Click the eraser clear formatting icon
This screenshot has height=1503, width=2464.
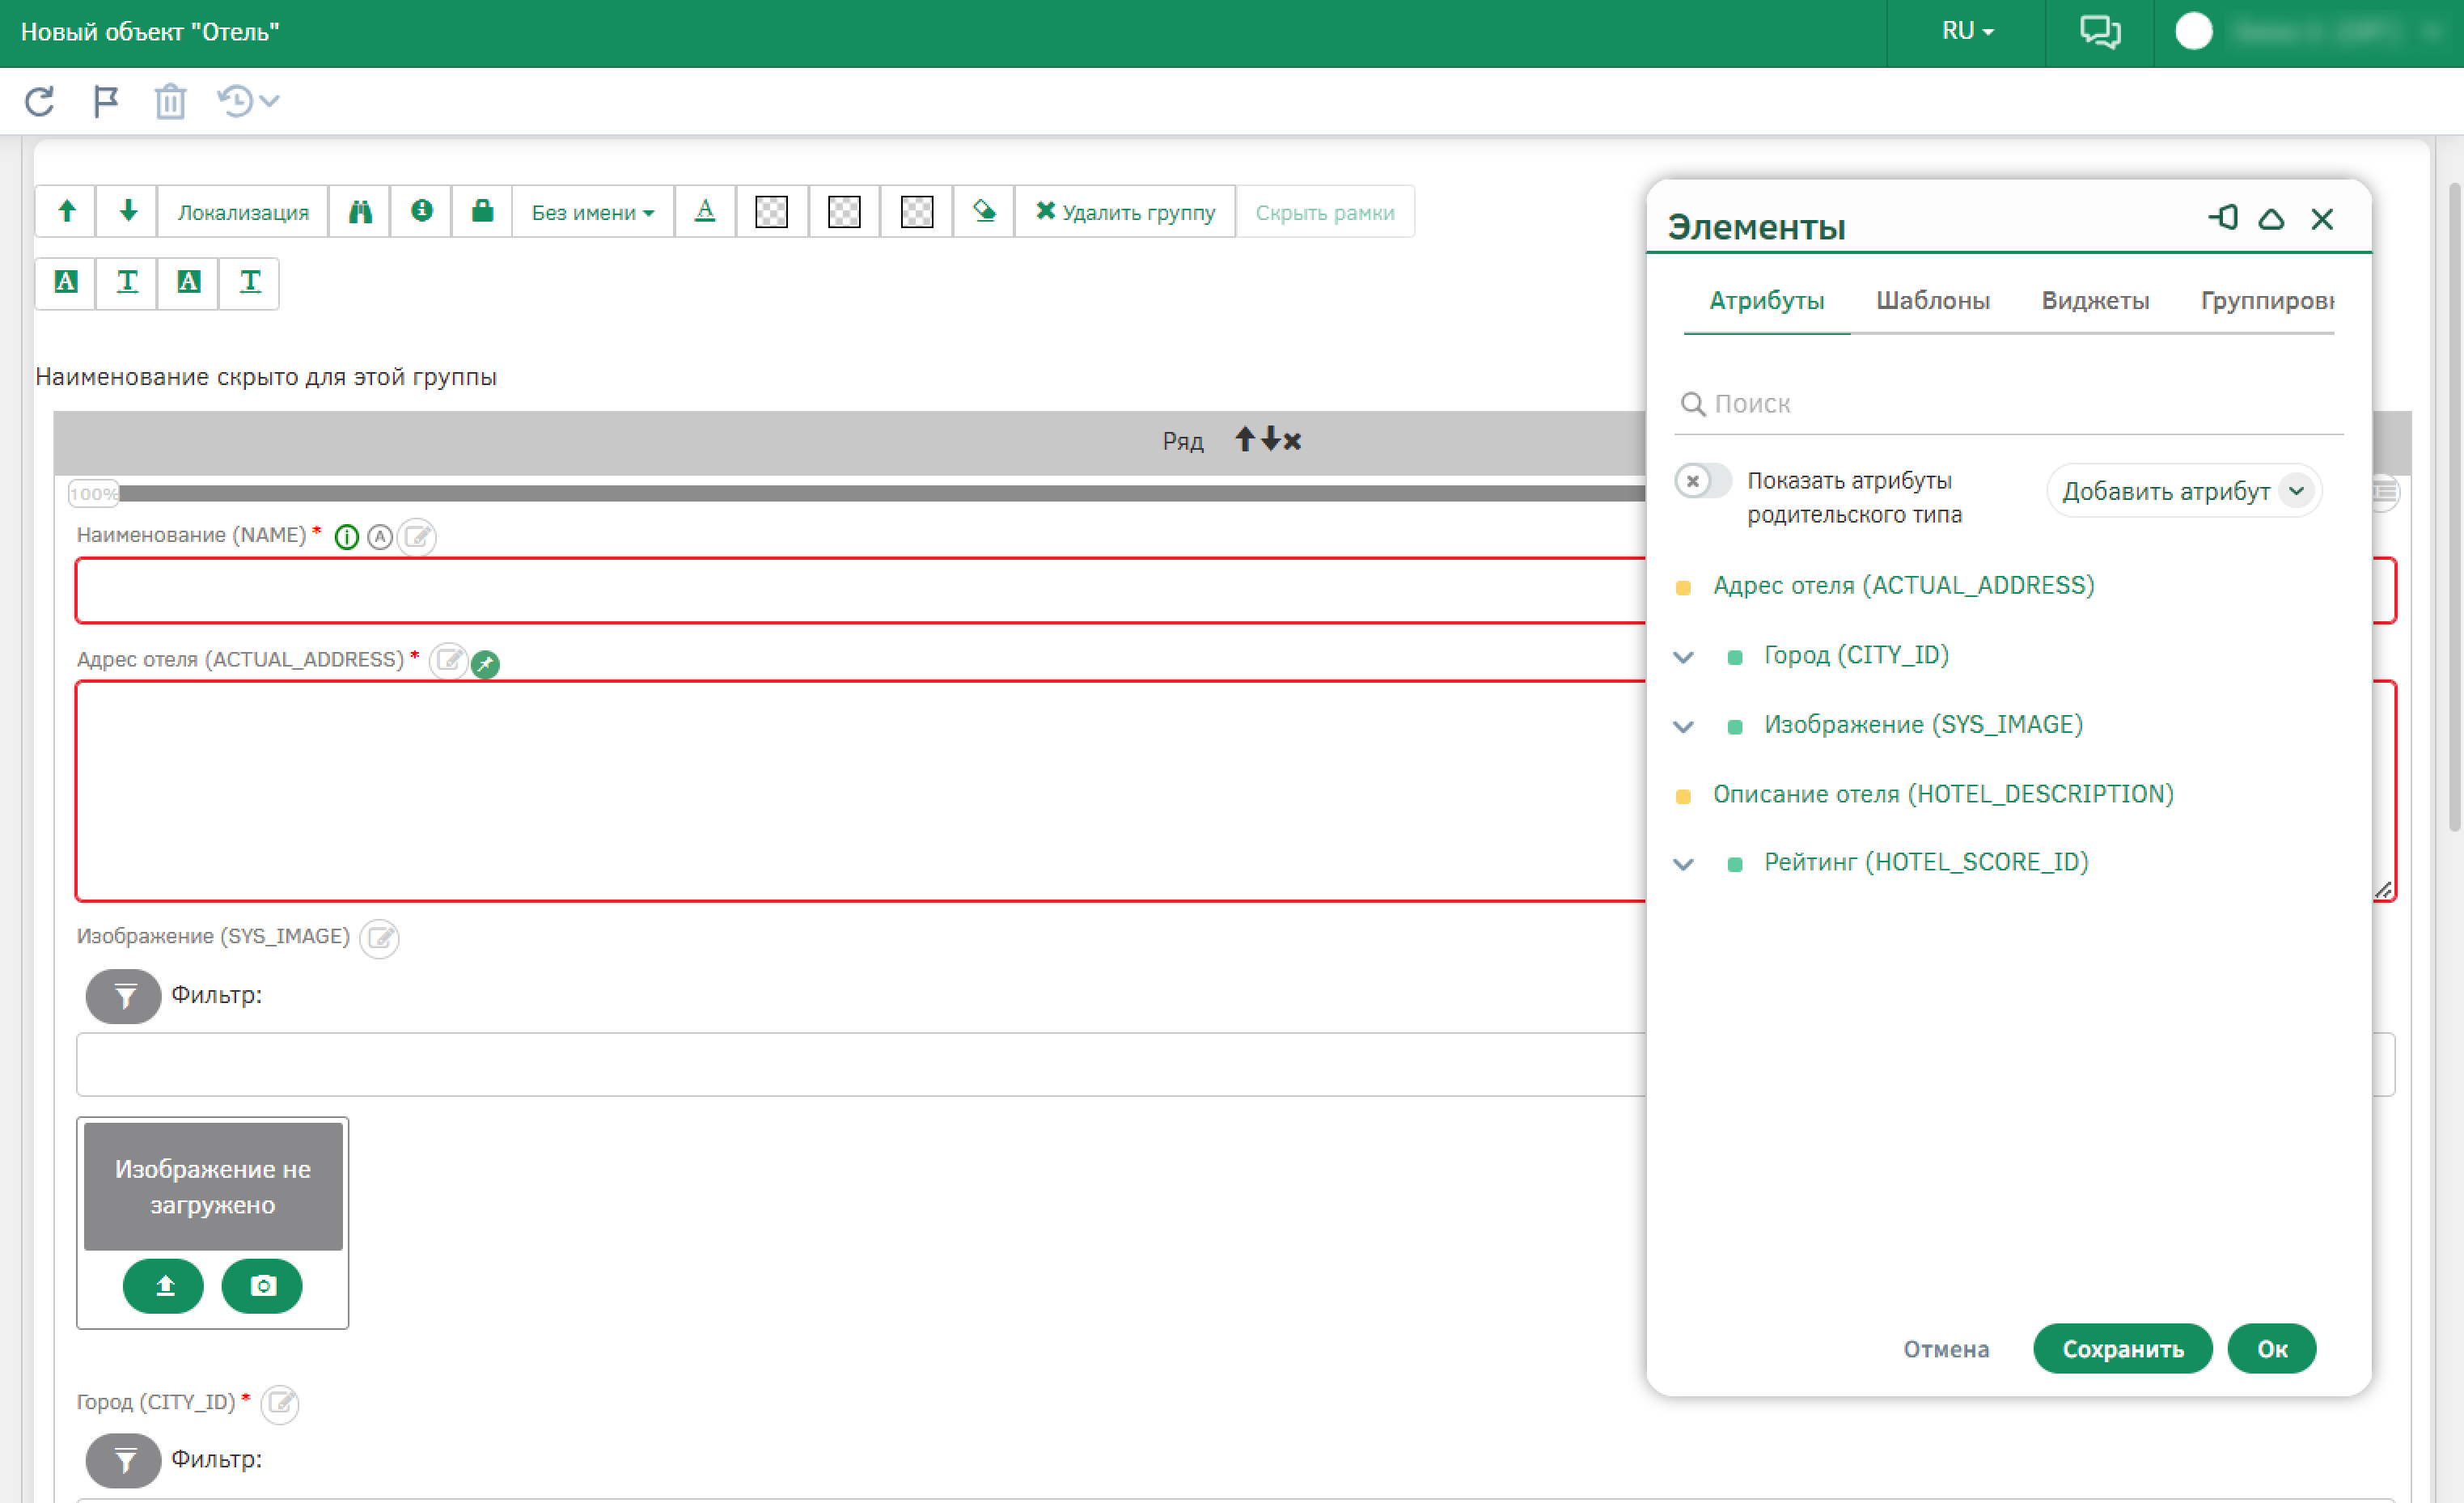point(984,211)
